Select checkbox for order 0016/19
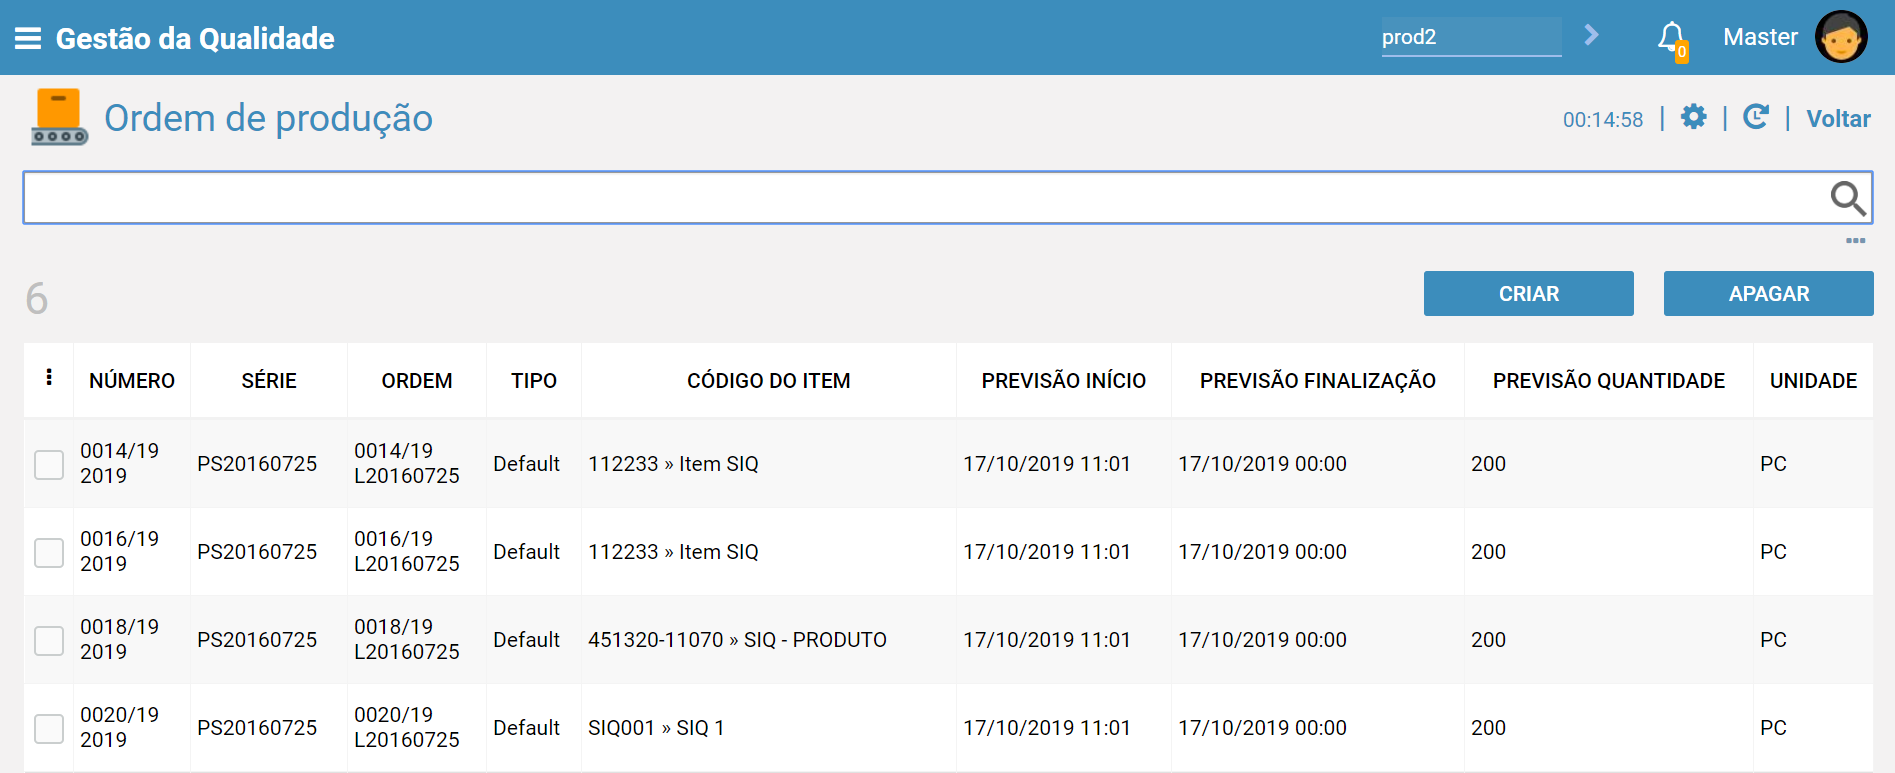Viewport: 1895px width, 773px height. (x=49, y=552)
